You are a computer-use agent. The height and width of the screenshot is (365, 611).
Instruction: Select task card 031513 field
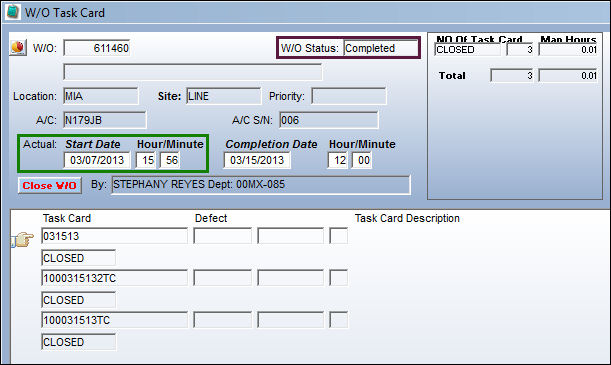tap(114, 236)
